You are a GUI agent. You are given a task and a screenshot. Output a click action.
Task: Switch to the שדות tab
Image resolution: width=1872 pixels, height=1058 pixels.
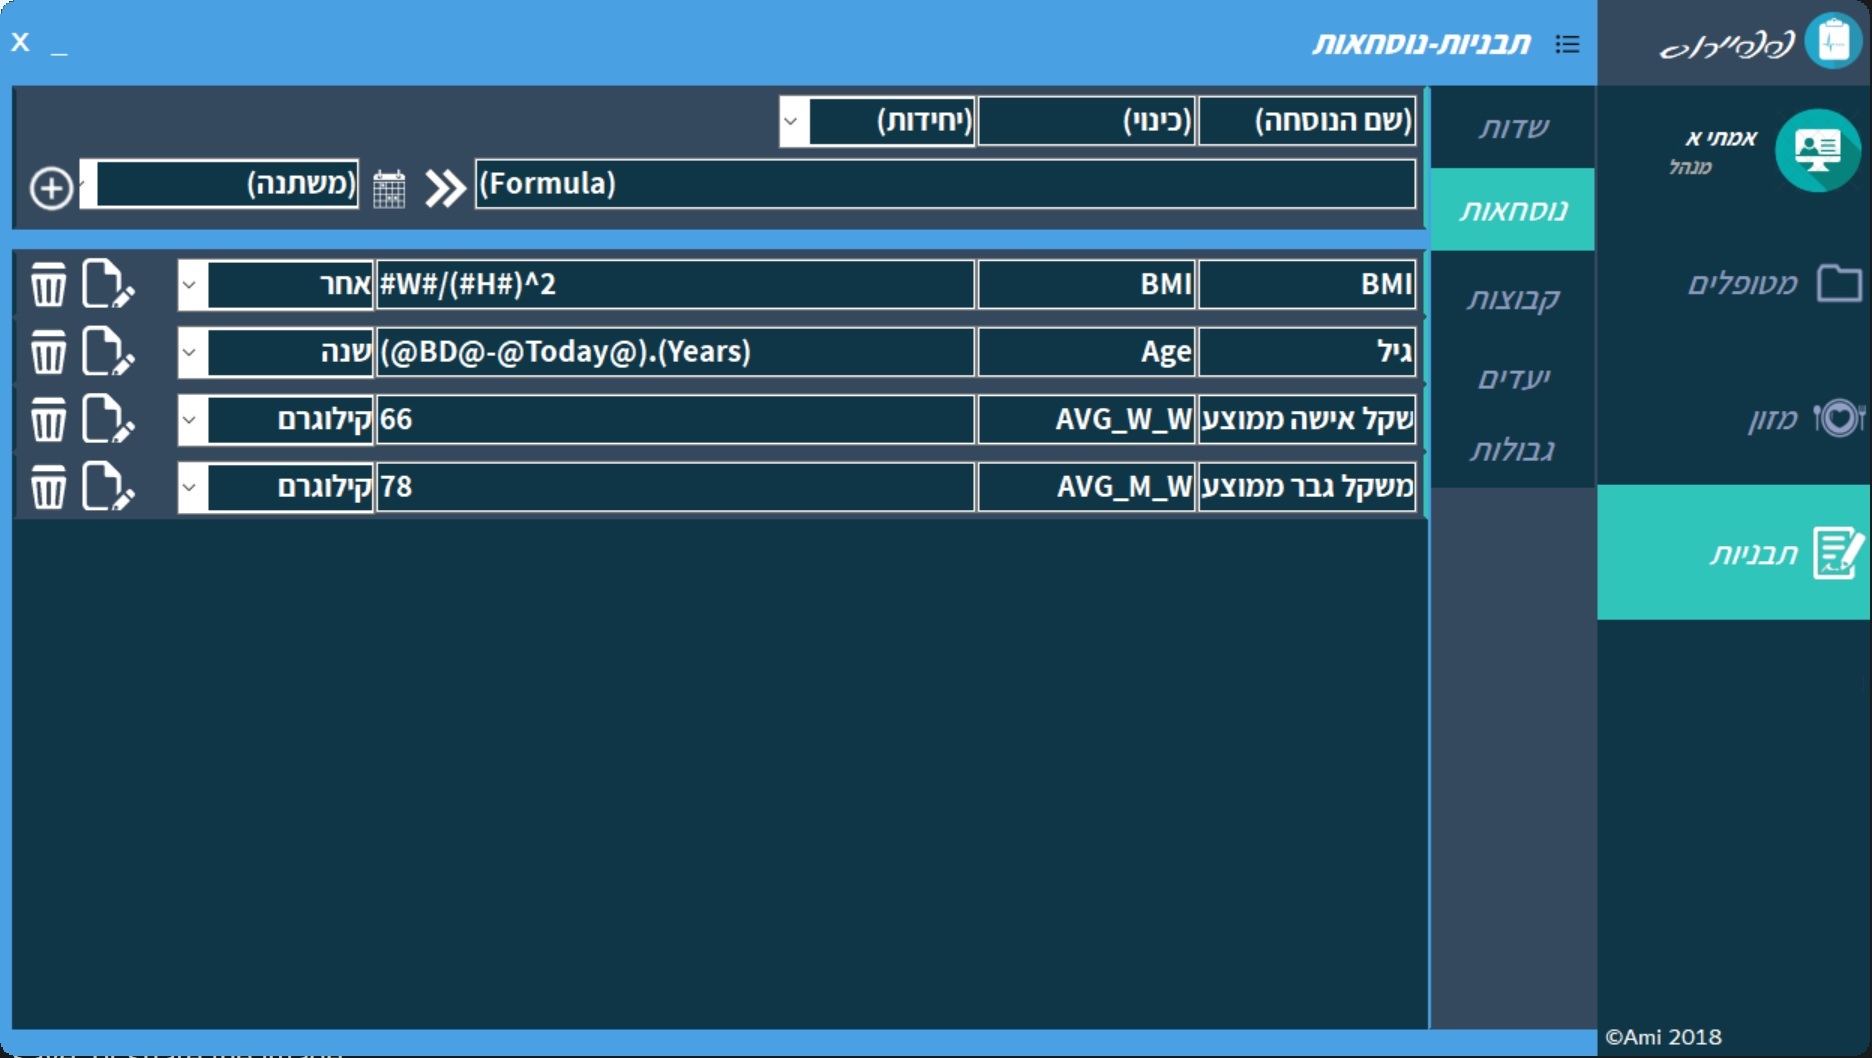(x=1513, y=127)
